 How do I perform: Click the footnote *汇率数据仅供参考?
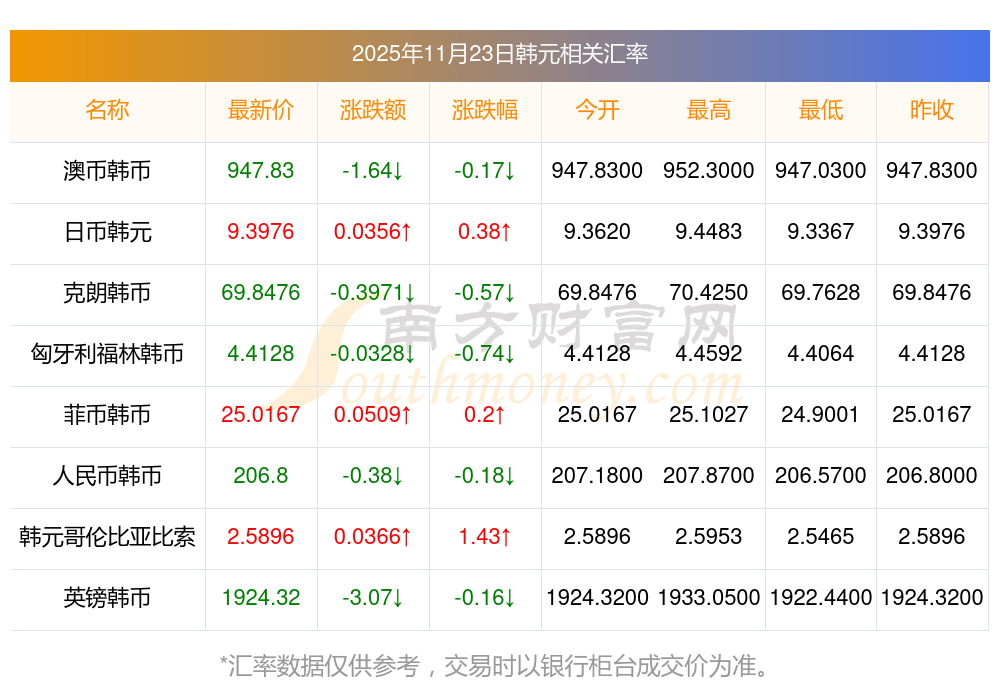pos(320,666)
